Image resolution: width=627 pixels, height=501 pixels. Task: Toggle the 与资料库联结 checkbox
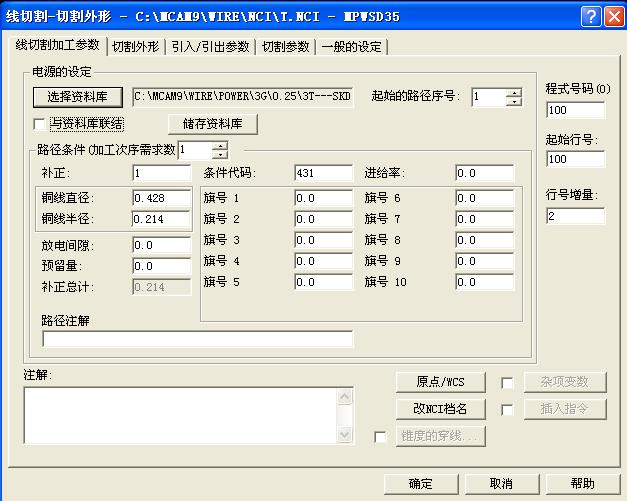tap(39, 124)
